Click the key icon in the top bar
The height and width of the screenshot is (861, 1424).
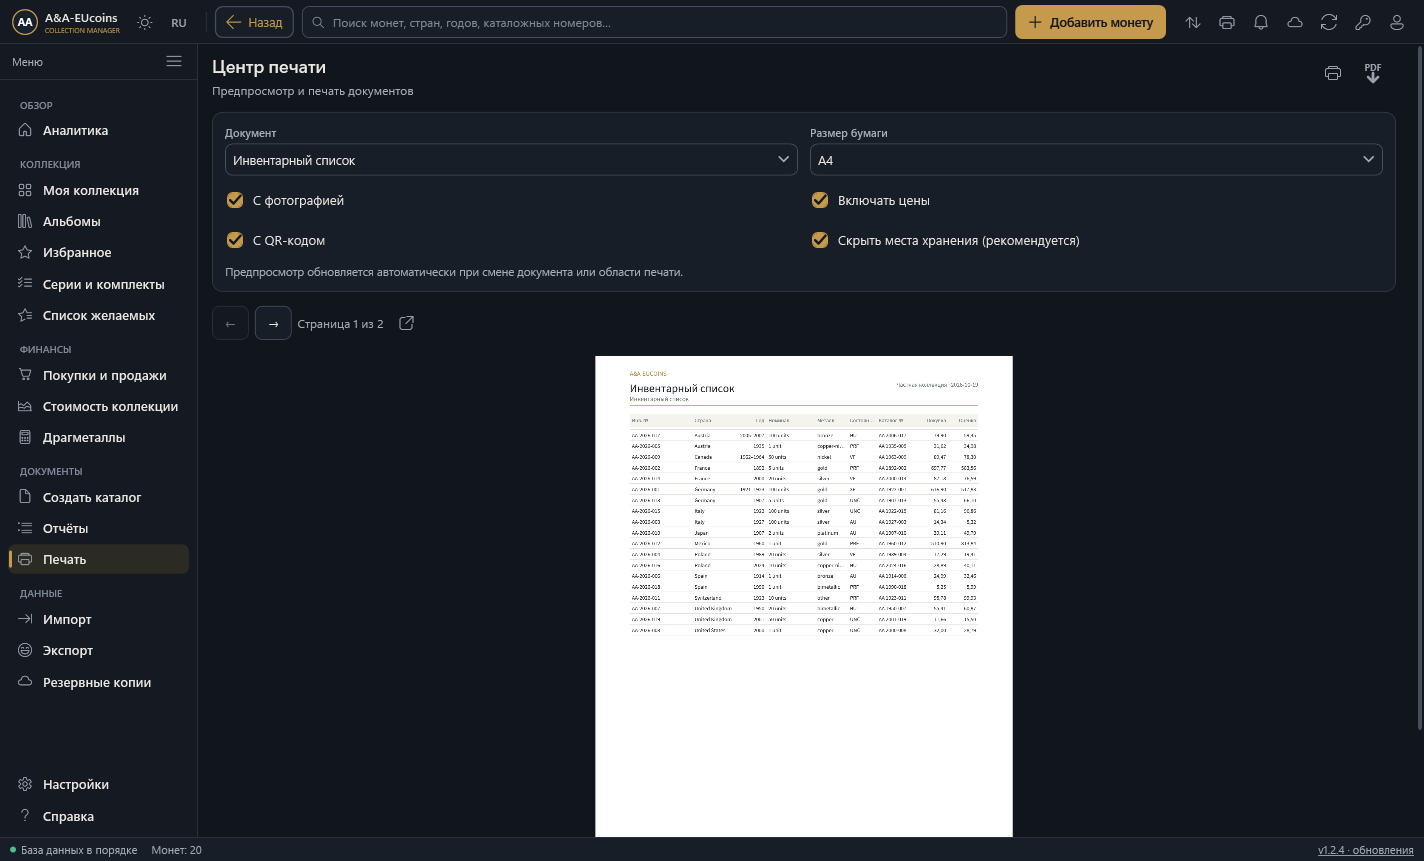click(x=1363, y=22)
